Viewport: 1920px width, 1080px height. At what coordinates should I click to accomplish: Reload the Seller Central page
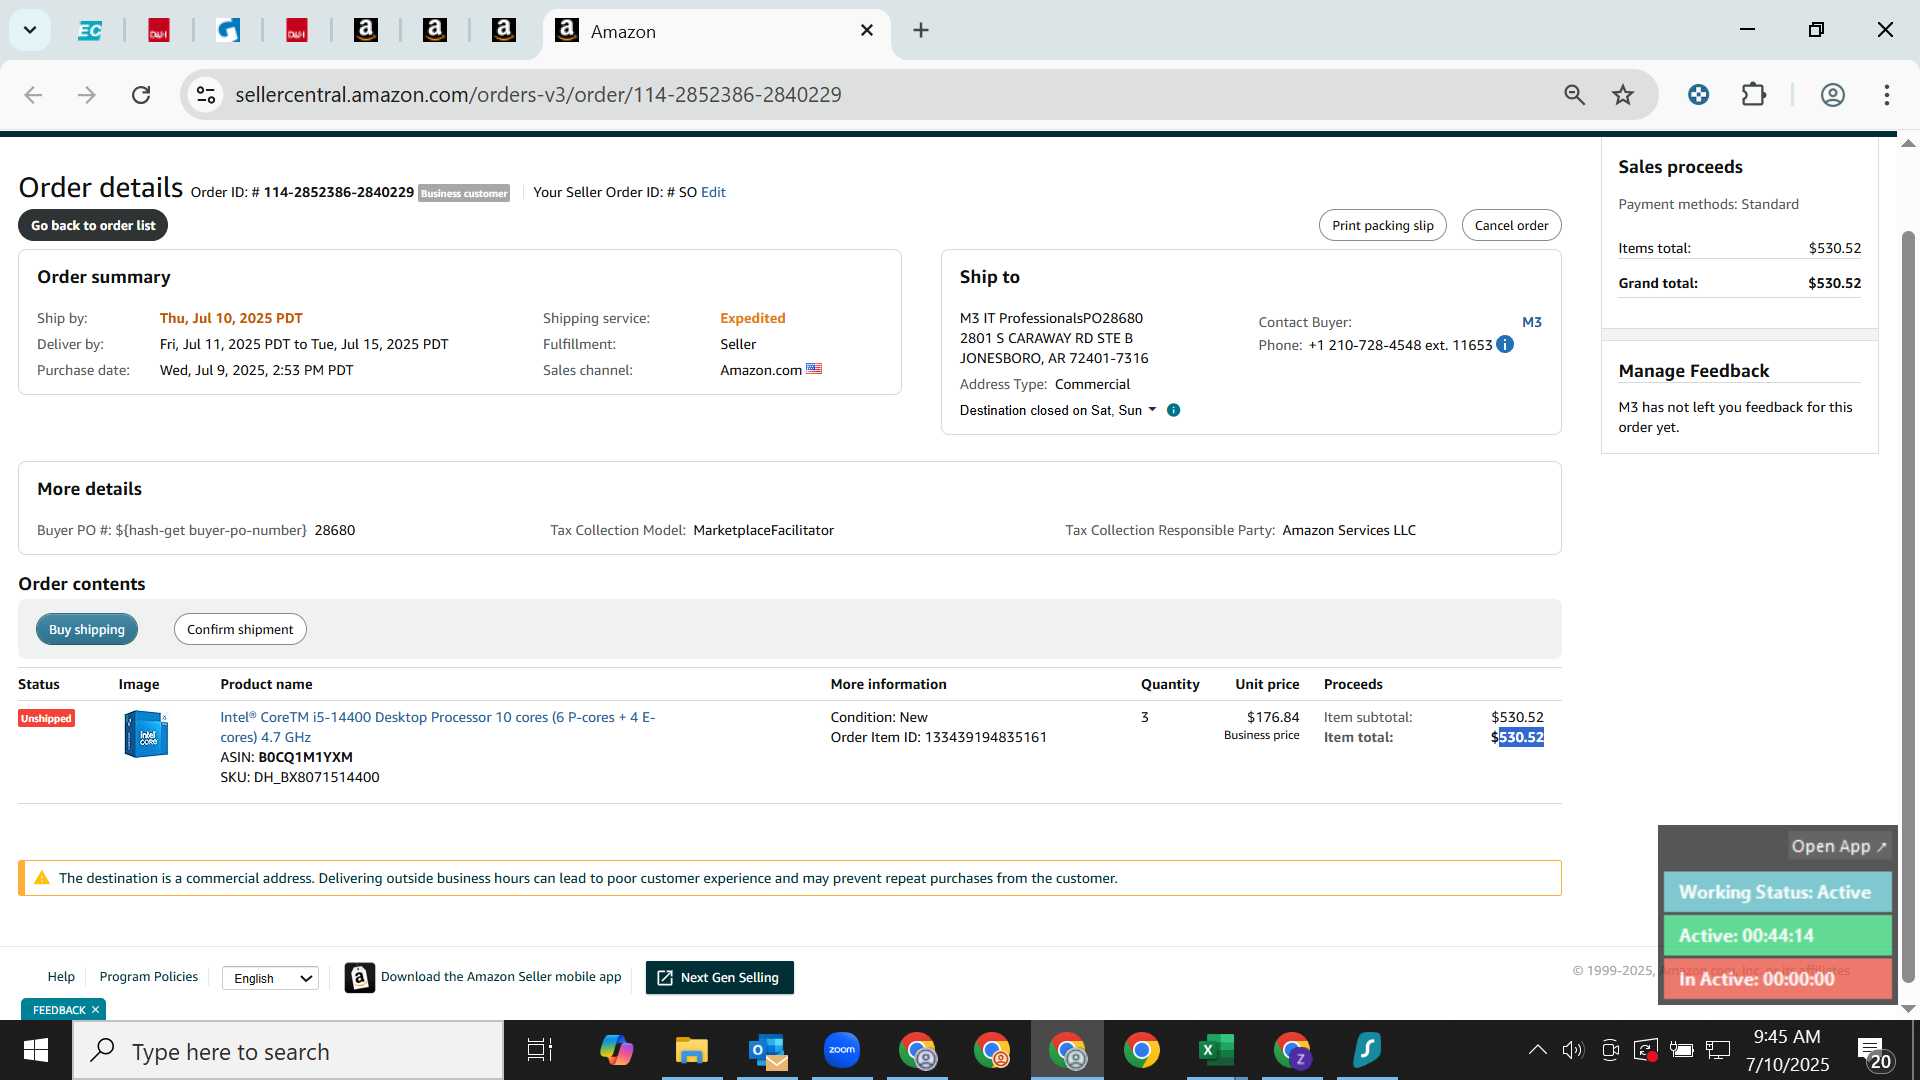[141, 95]
